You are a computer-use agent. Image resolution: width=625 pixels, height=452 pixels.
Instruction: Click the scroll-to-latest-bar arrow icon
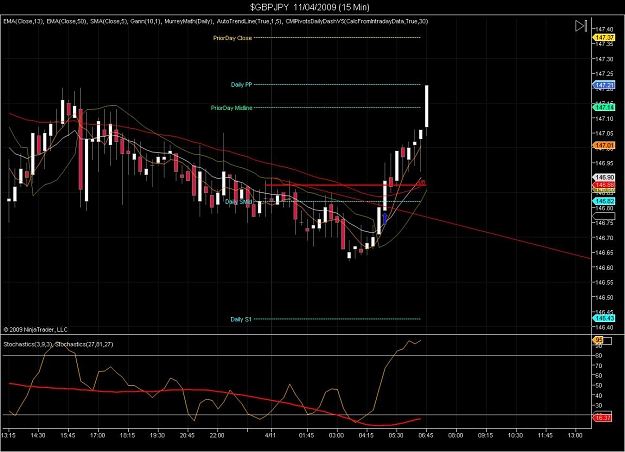pos(581,26)
